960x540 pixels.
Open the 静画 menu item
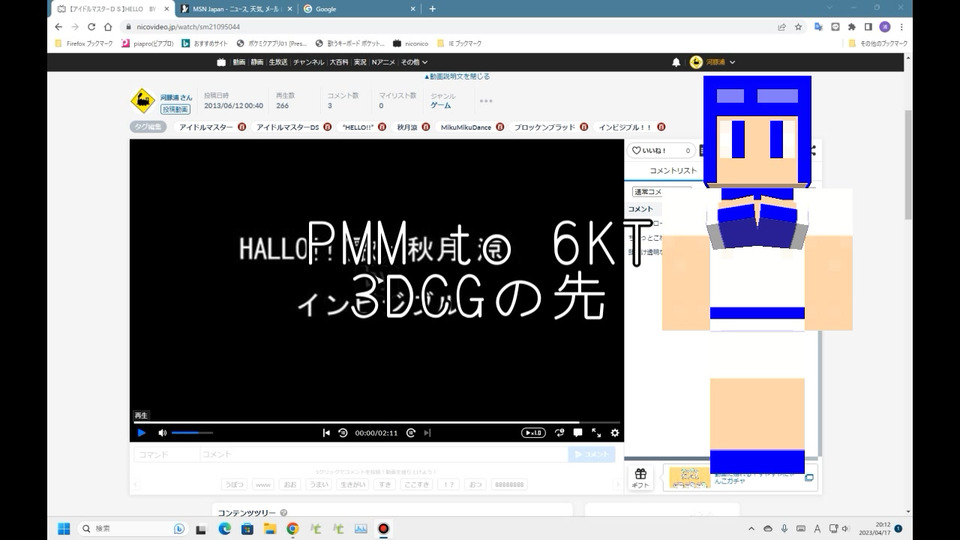coord(257,62)
